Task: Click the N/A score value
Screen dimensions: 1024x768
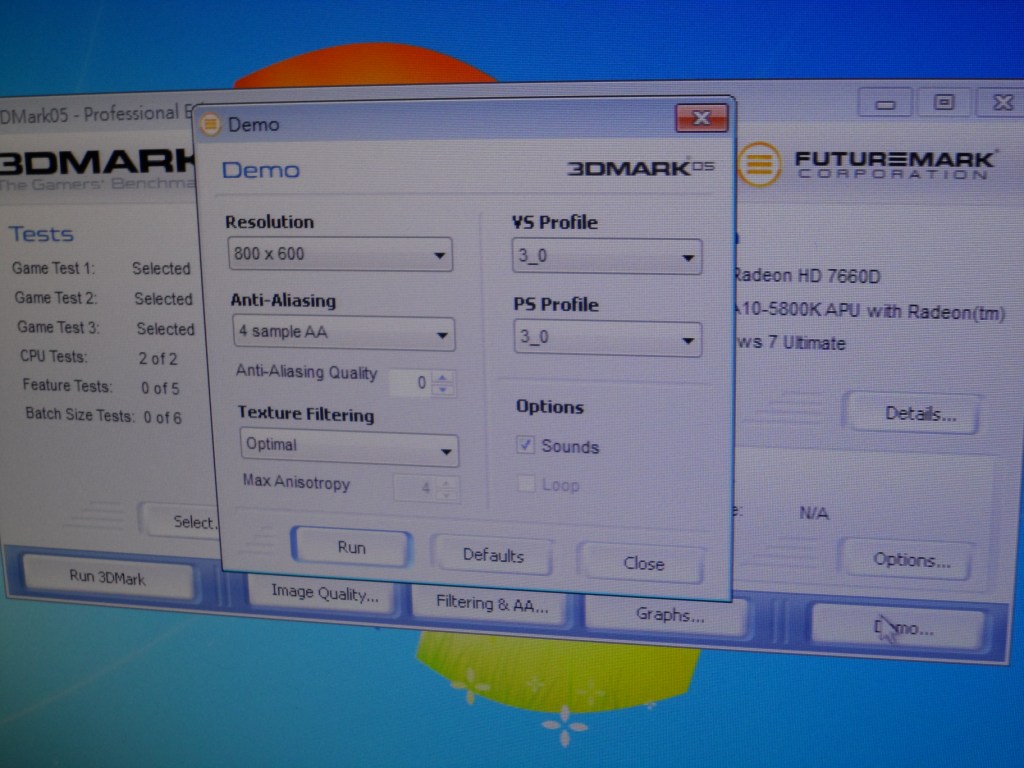Action: tap(814, 513)
